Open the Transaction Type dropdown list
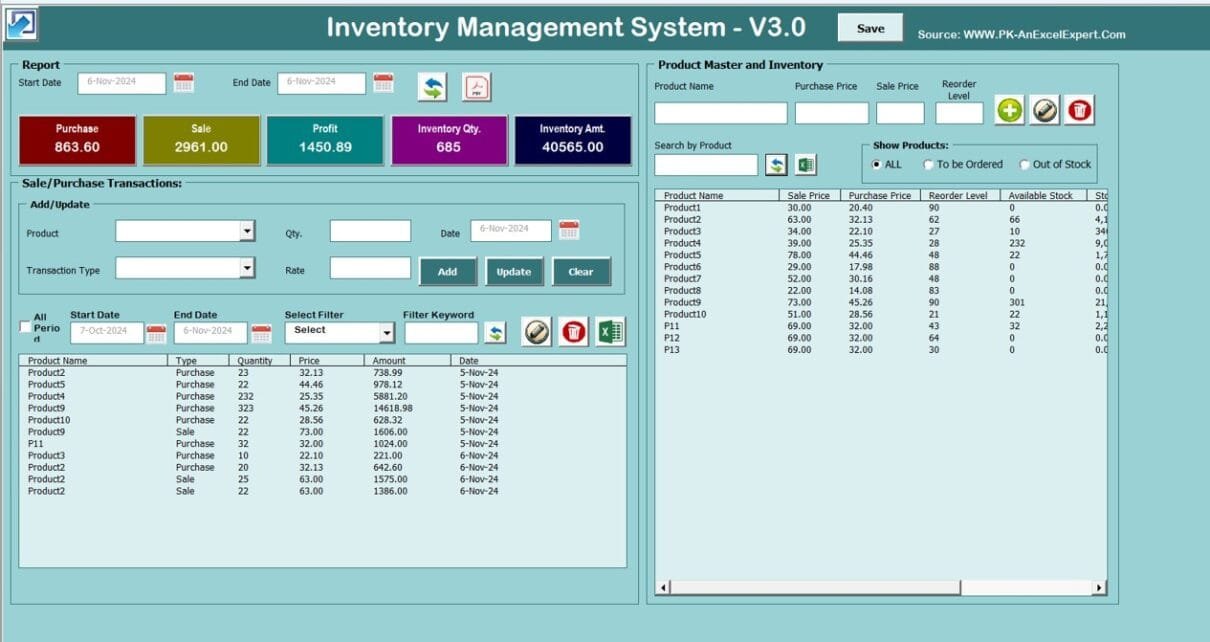 tap(247, 268)
